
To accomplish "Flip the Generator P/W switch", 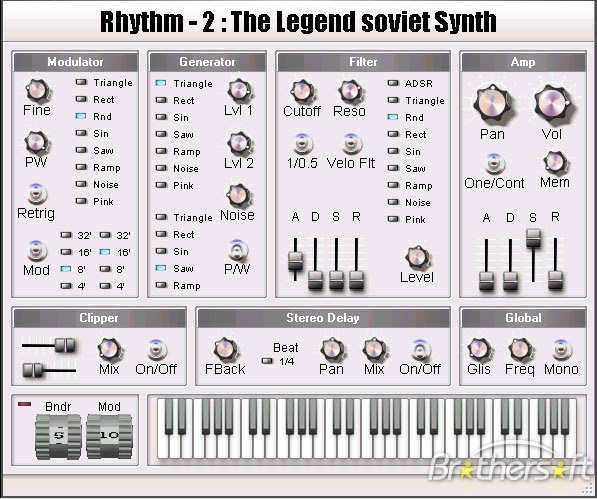I will click(x=238, y=250).
